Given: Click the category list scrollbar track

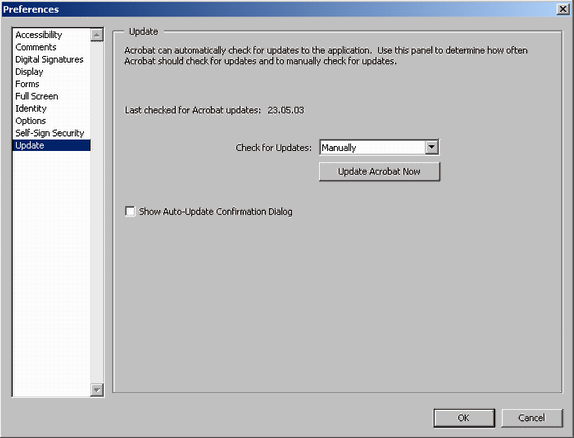Looking at the screenshot, I should (97, 212).
